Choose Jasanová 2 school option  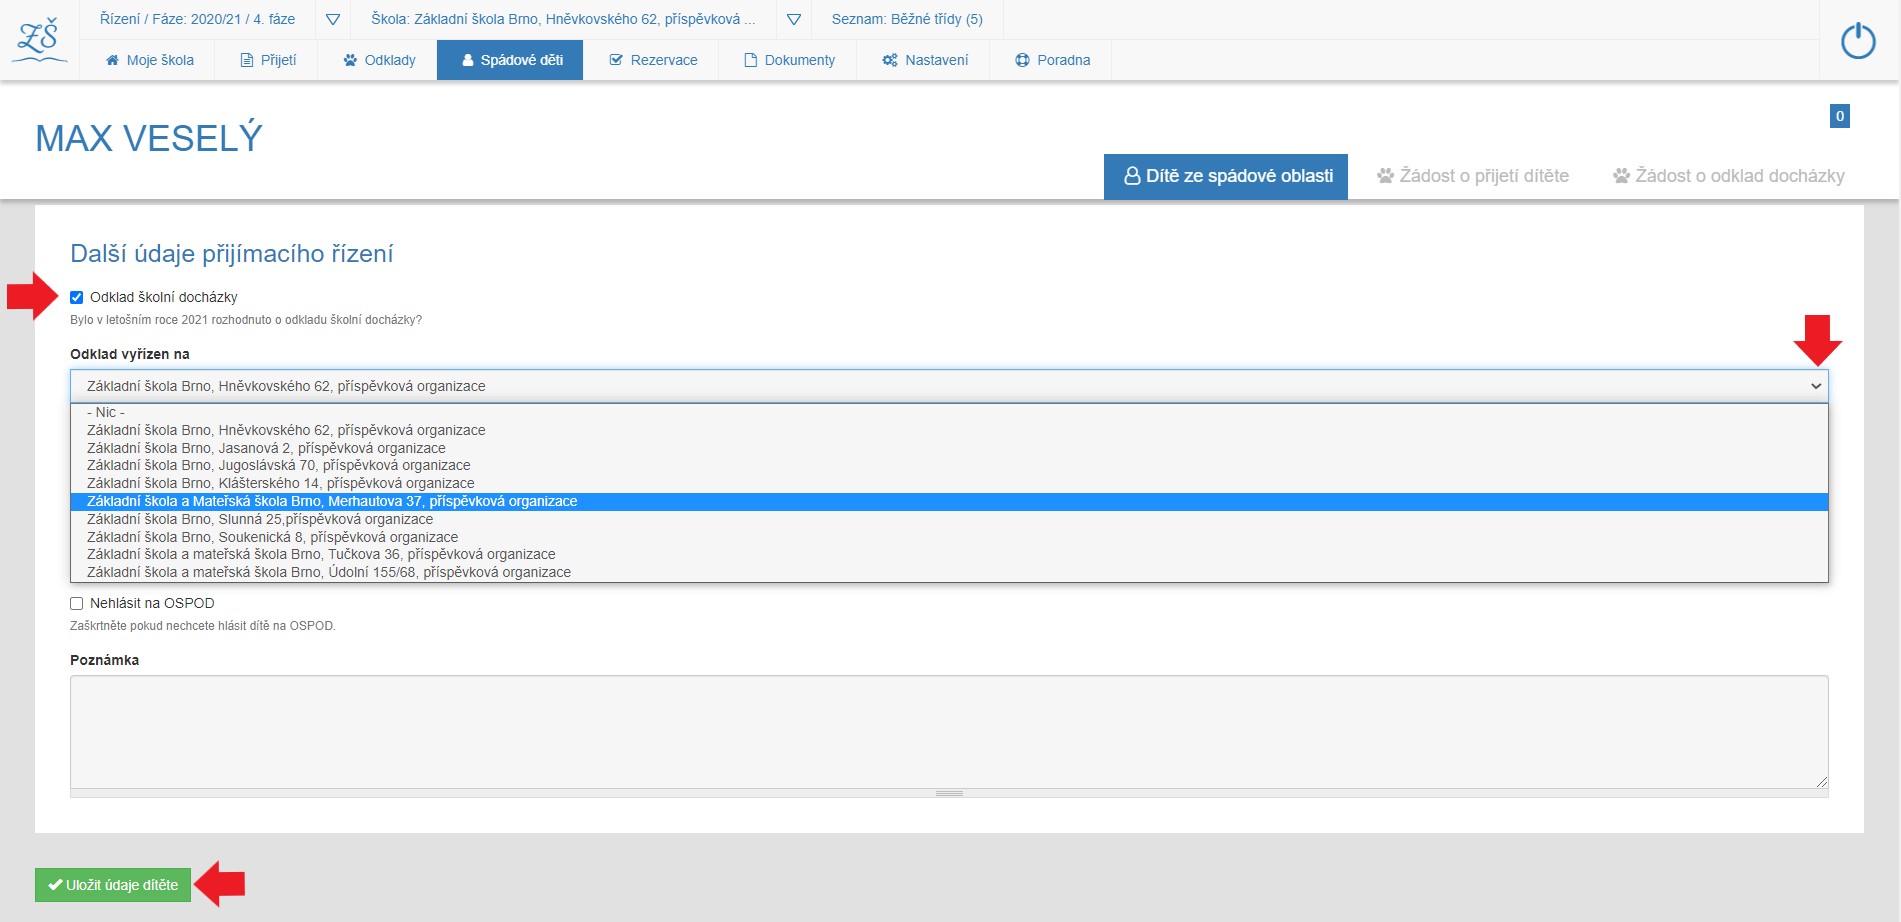coord(949,448)
